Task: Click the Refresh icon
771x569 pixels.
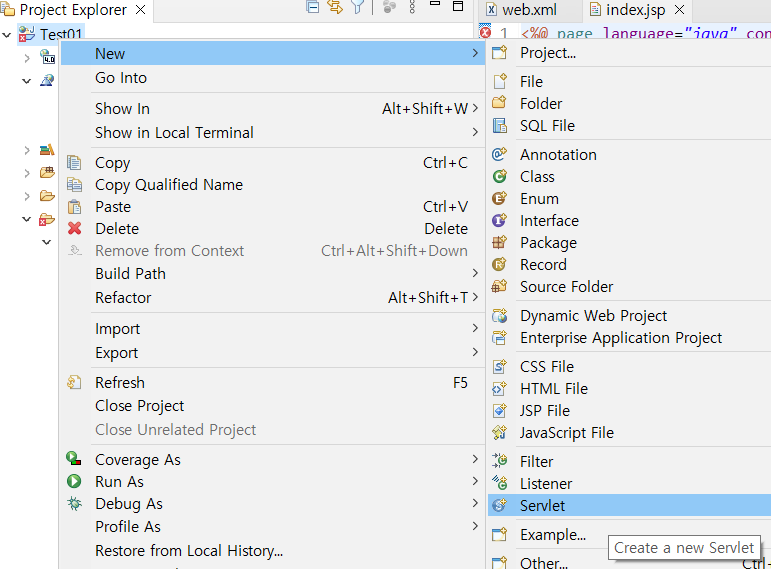Action: pos(74,382)
